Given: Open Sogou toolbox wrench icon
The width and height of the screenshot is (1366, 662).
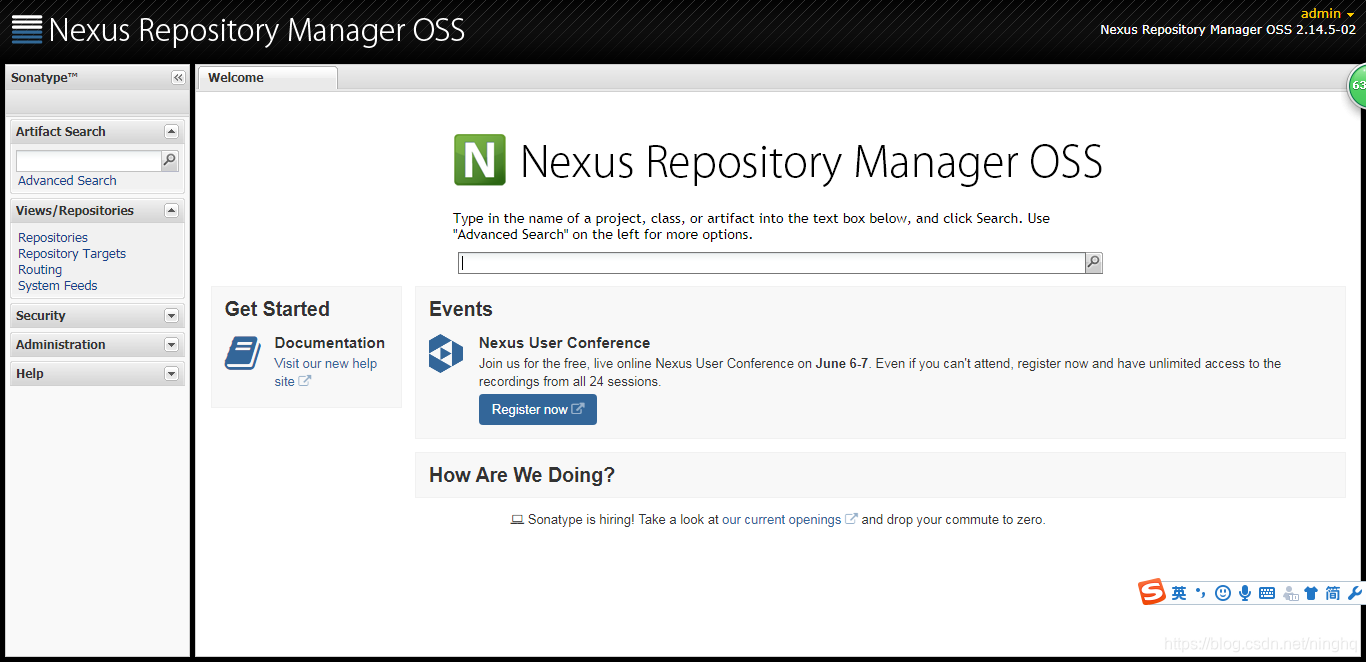Looking at the screenshot, I should coord(1355,593).
